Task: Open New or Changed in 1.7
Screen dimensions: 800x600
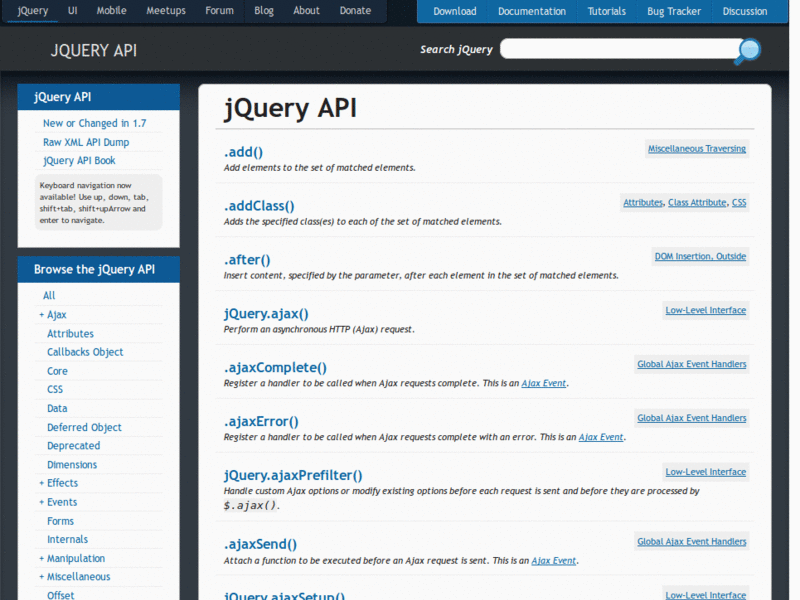Action: (94, 123)
